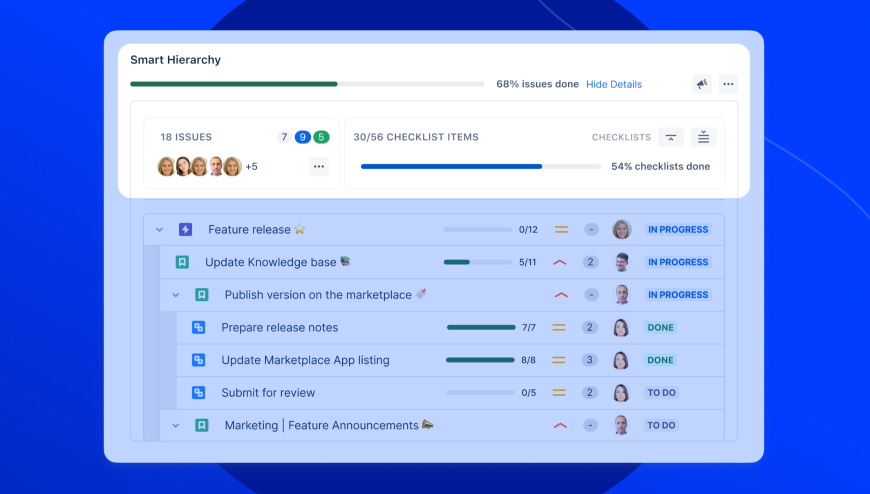
Task: Click story points badge on Prepare release notes
Action: [589, 327]
